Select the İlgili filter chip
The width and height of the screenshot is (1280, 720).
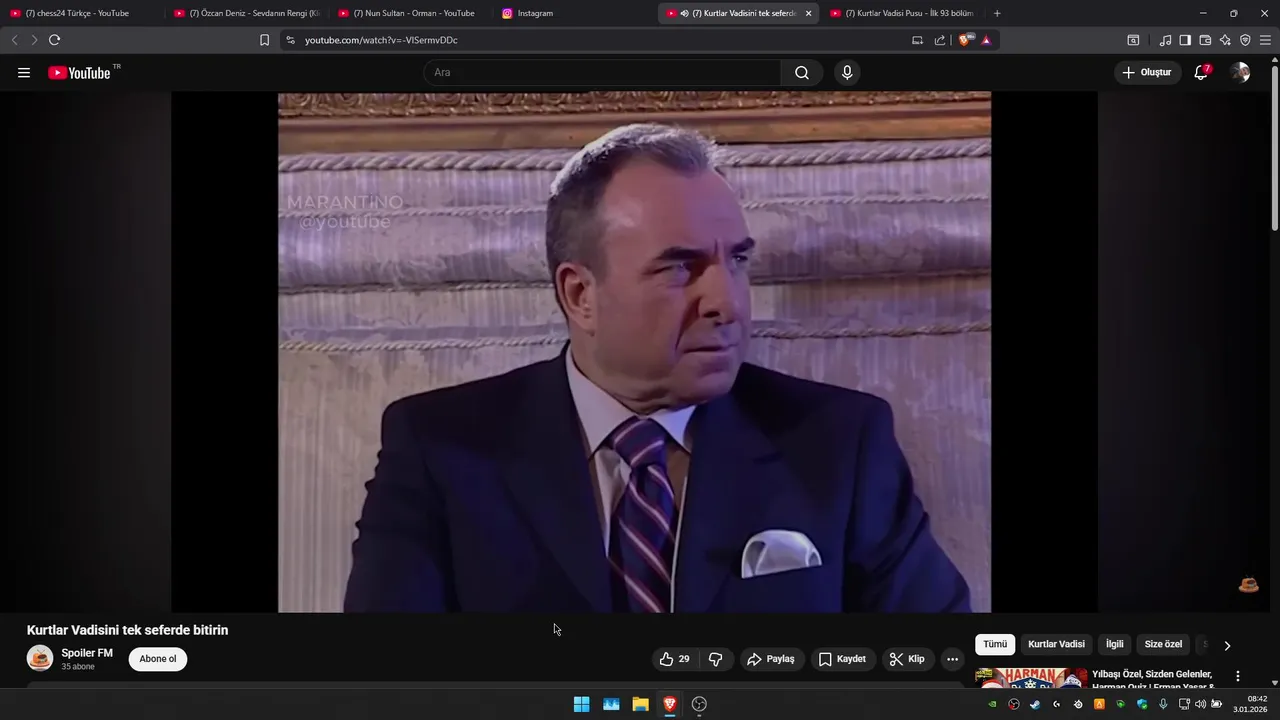tap(1115, 645)
